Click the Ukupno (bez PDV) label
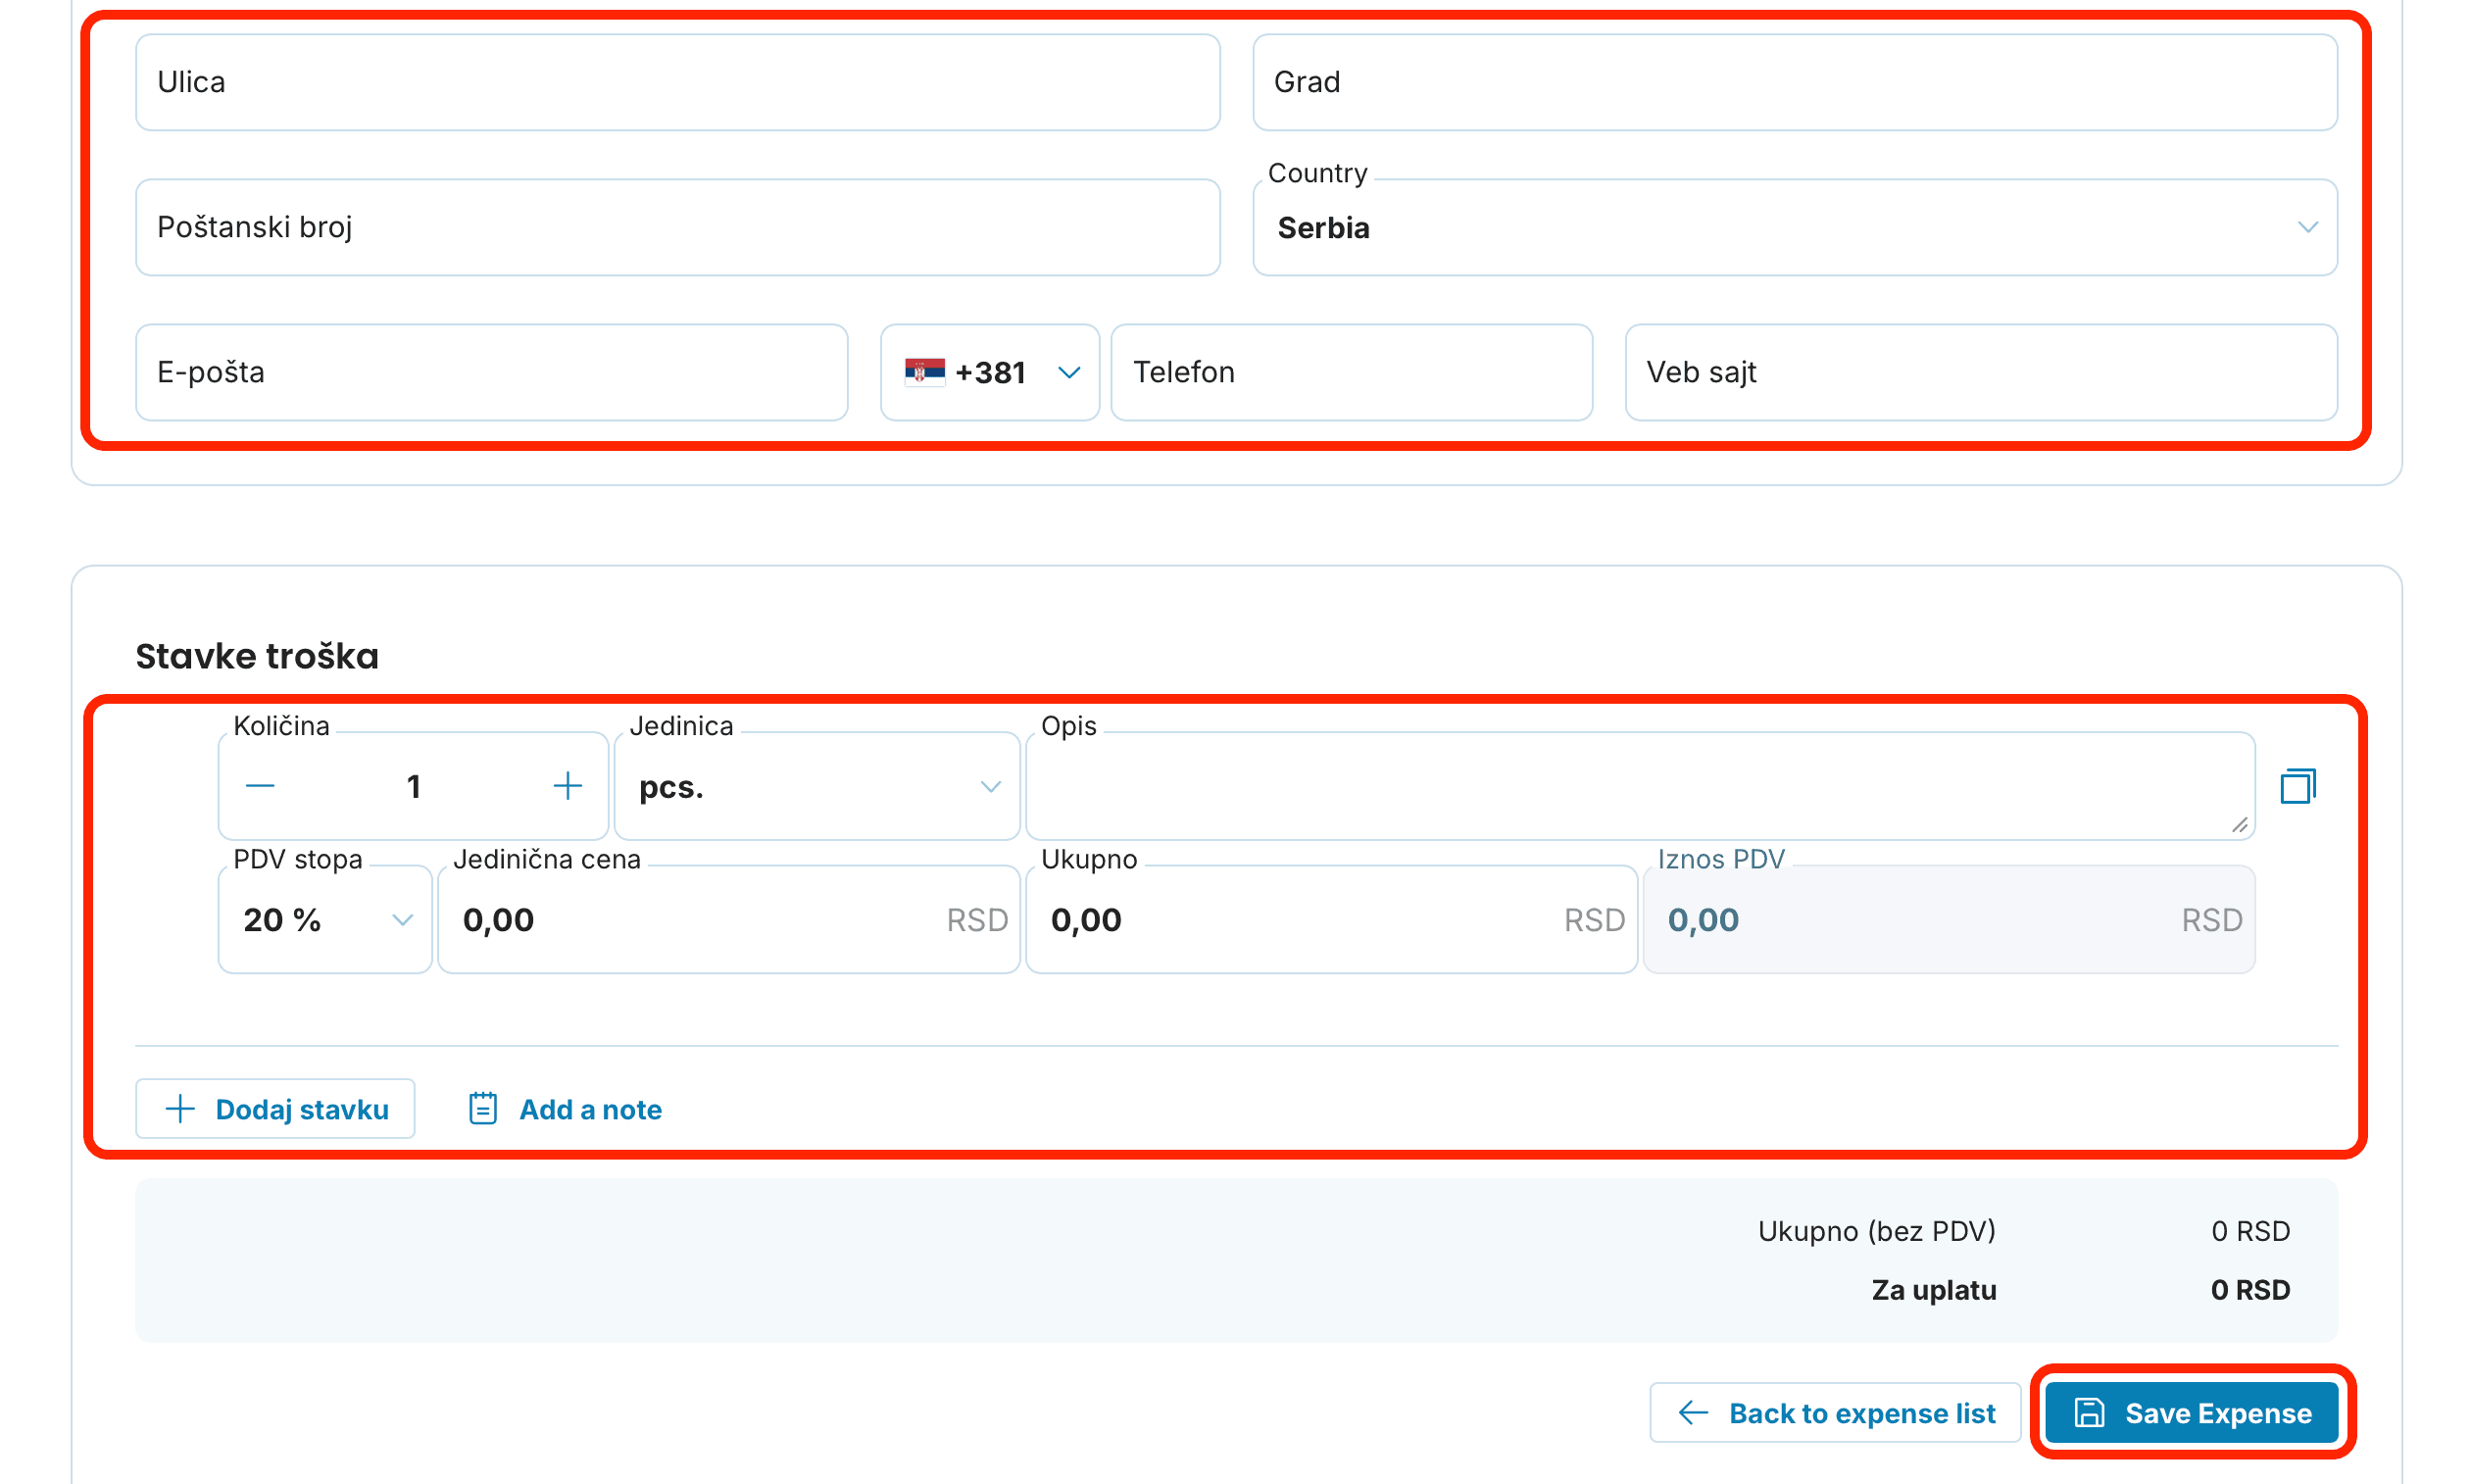Viewport: 2470px width, 1484px height. click(x=1876, y=1231)
